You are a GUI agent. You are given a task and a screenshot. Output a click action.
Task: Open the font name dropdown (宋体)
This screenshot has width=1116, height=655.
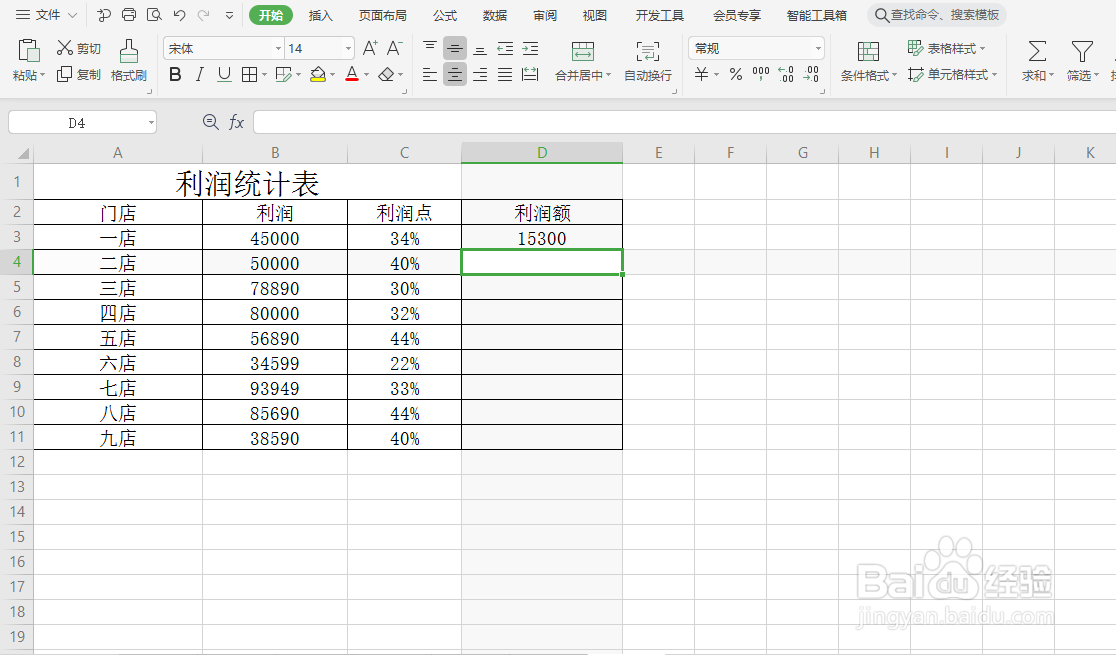point(278,48)
